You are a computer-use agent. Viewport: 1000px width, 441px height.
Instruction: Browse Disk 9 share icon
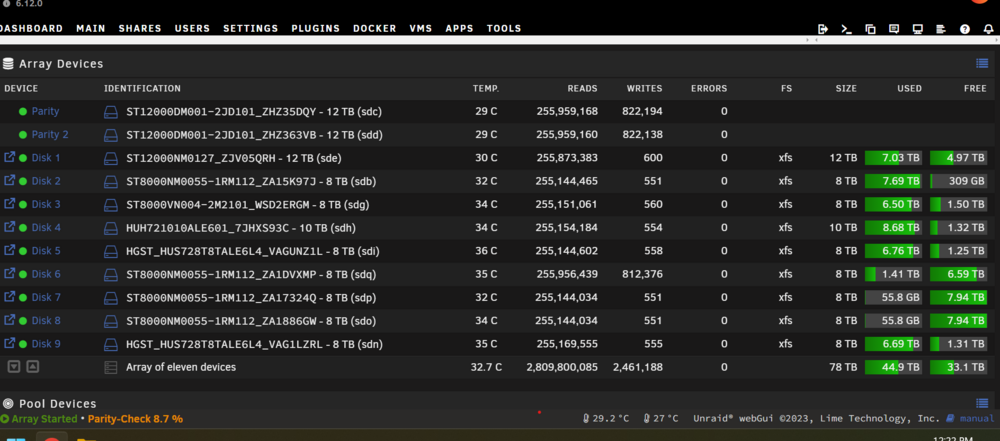[x=10, y=343]
